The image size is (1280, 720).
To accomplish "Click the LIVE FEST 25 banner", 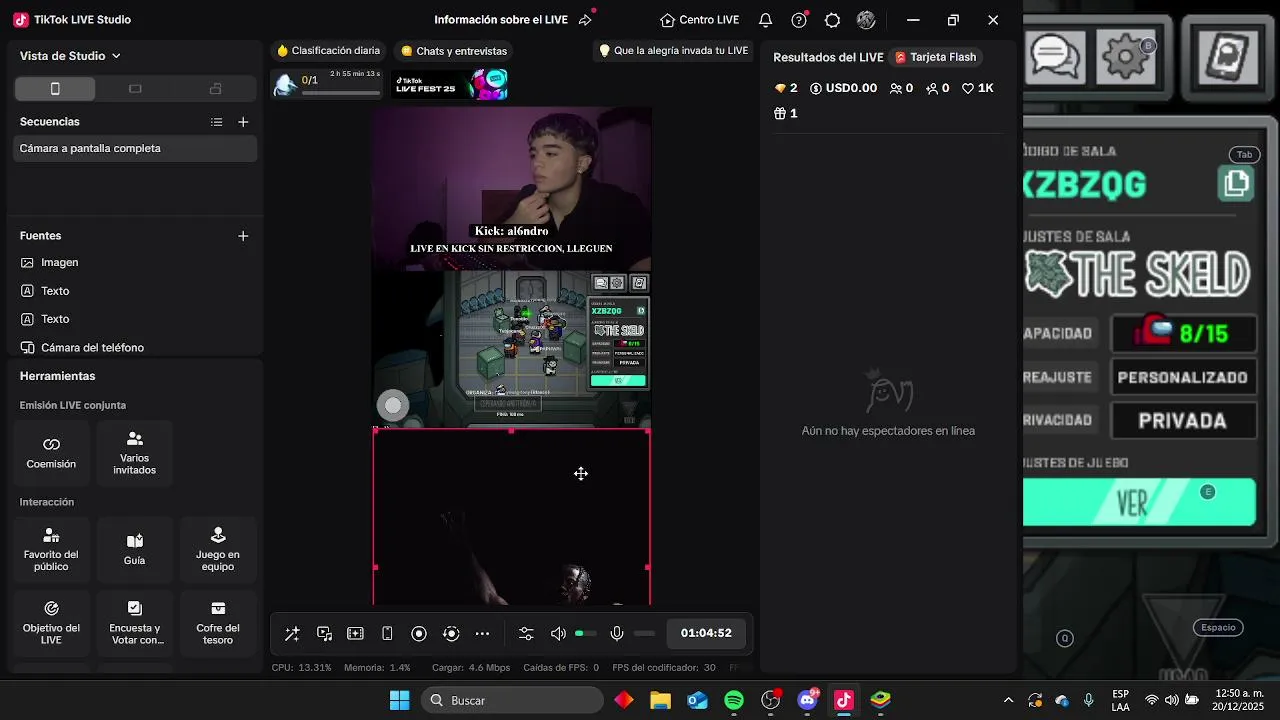I will click(449, 85).
